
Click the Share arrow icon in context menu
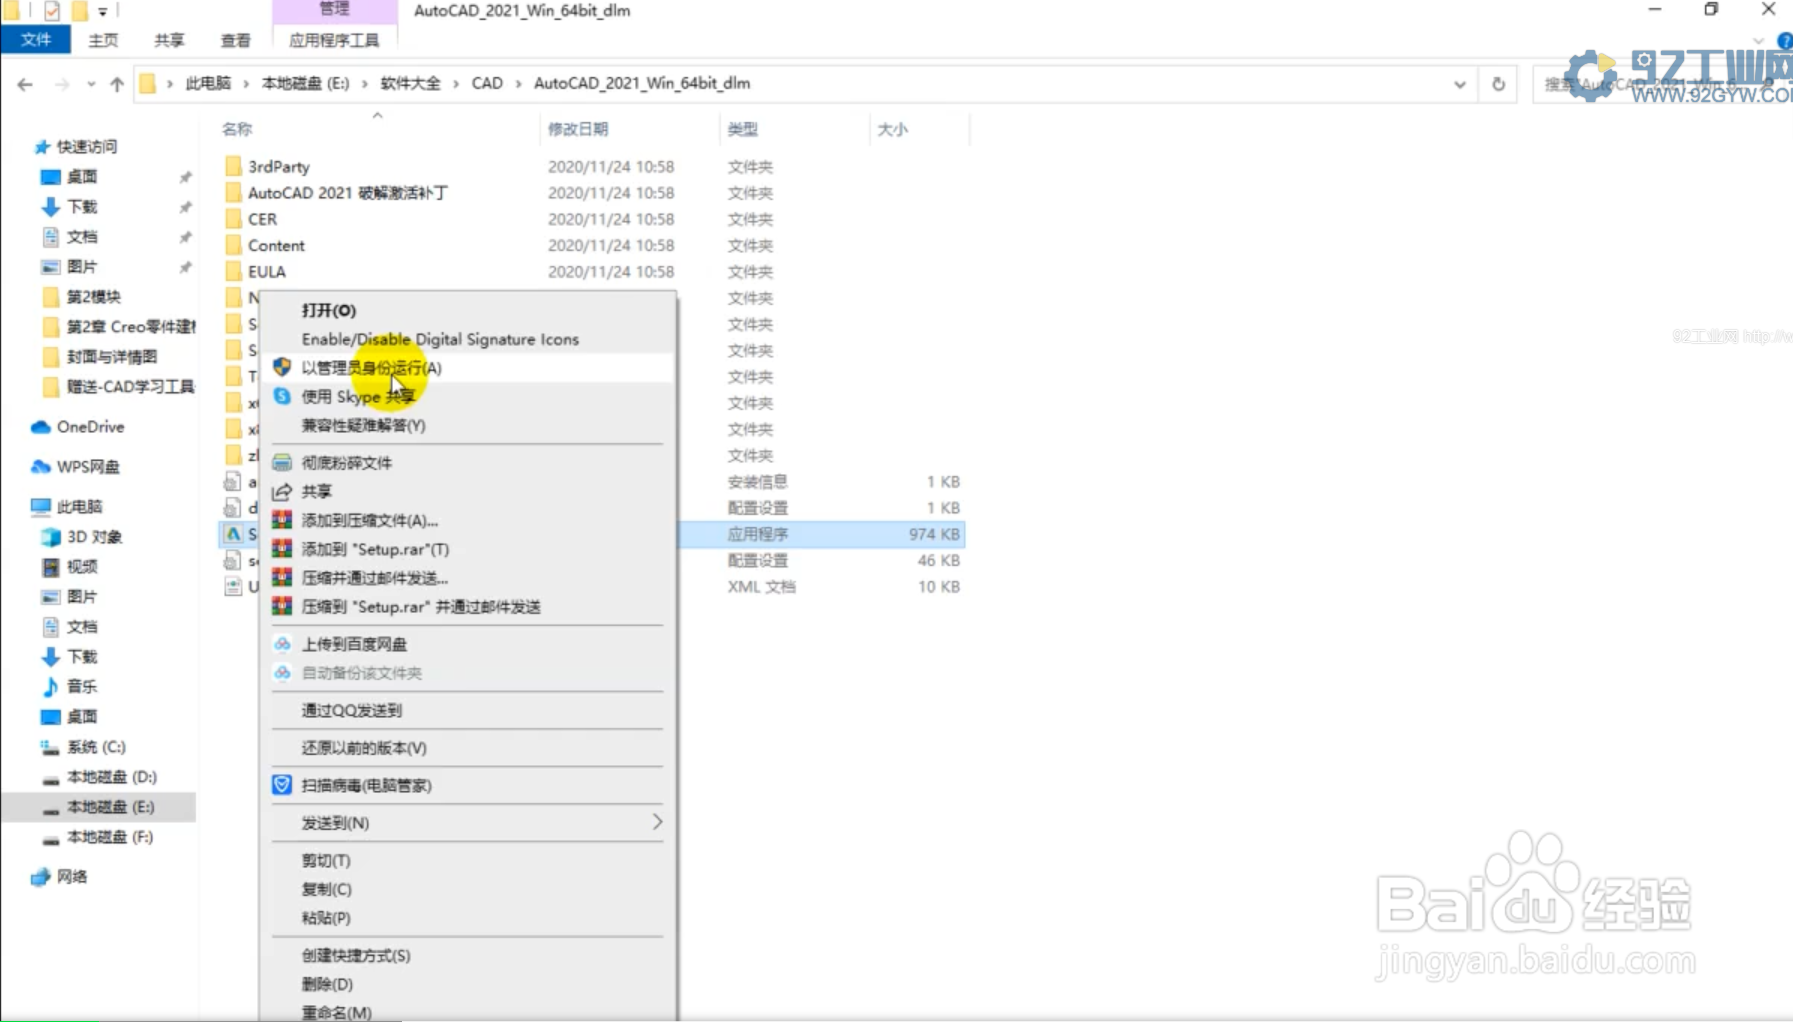(282, 491)
